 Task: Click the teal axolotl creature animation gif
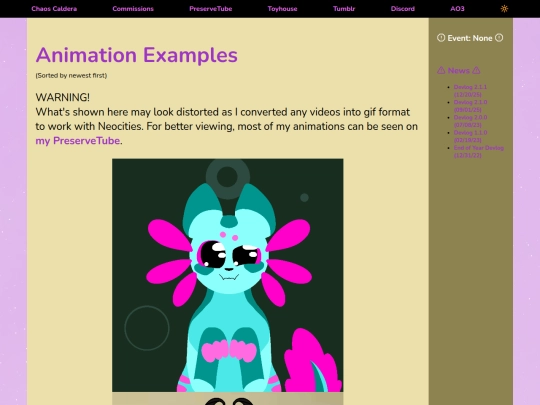[x=227, y=275]
